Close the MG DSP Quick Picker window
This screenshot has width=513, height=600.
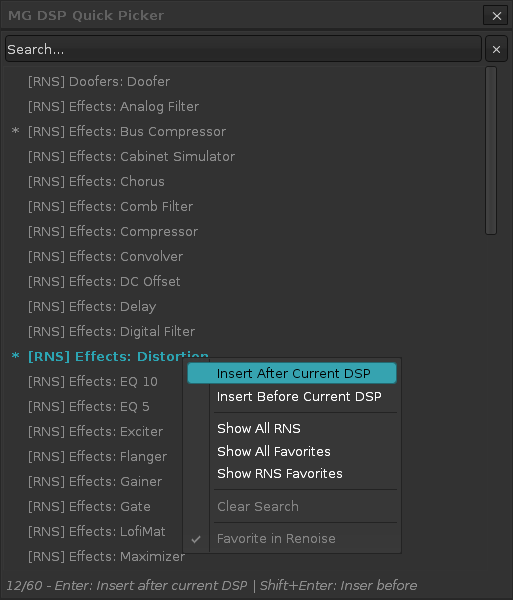coord(496,15)
